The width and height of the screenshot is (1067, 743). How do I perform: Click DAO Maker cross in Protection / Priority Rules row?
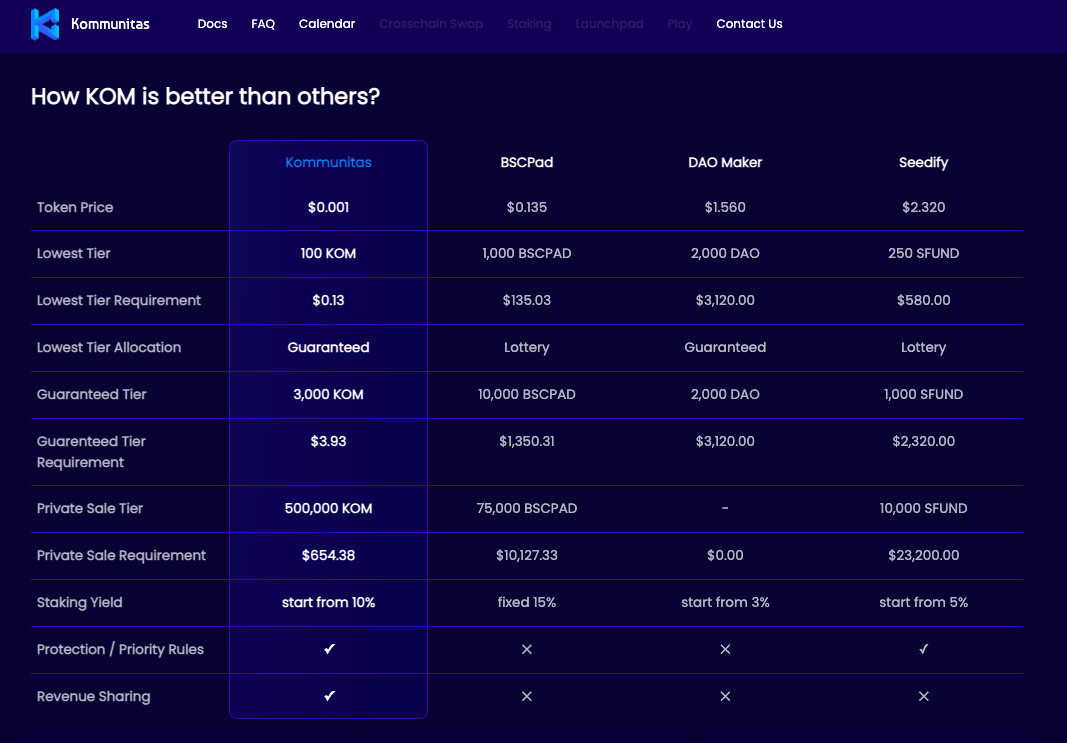[x=725, y=649]
